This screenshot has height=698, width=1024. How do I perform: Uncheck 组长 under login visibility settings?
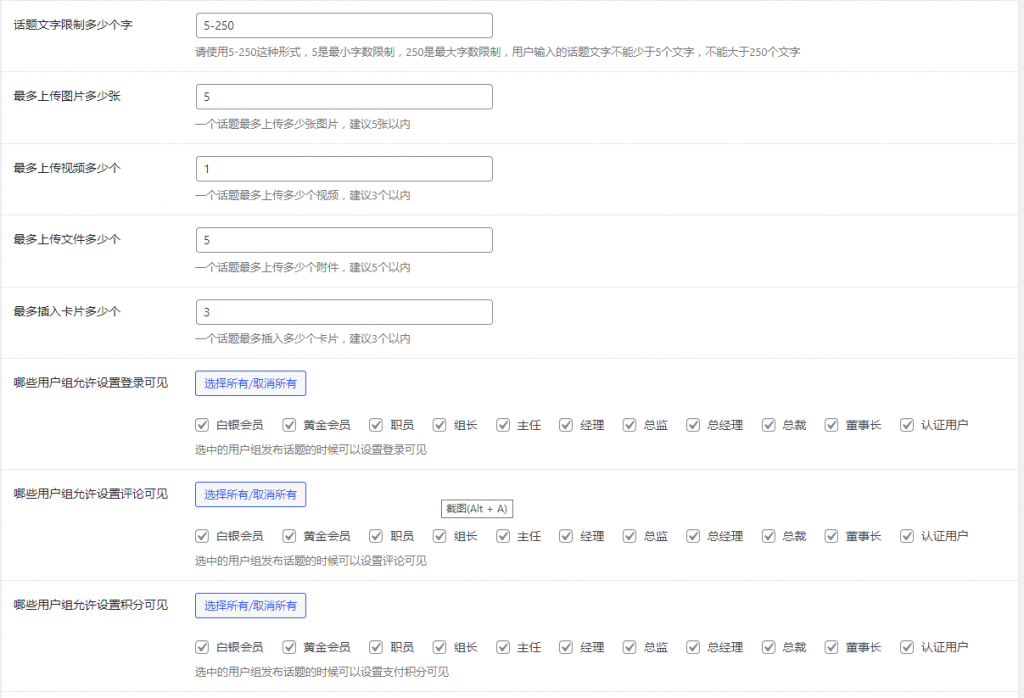coord(439,424)
